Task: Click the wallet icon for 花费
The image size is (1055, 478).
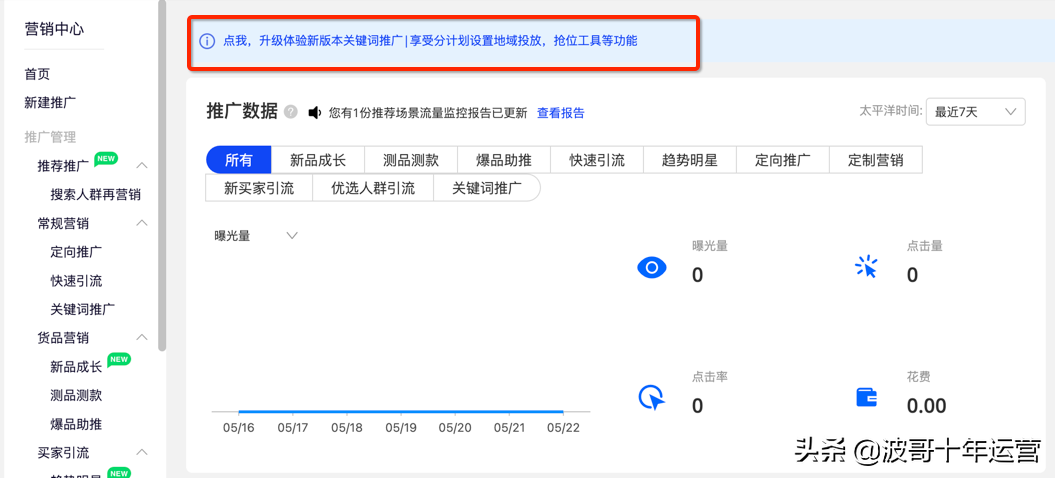Action: 867,397
